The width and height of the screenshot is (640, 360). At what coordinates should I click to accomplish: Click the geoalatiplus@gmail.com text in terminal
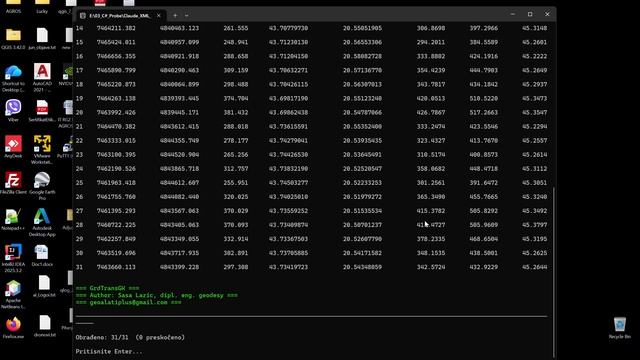129,302
